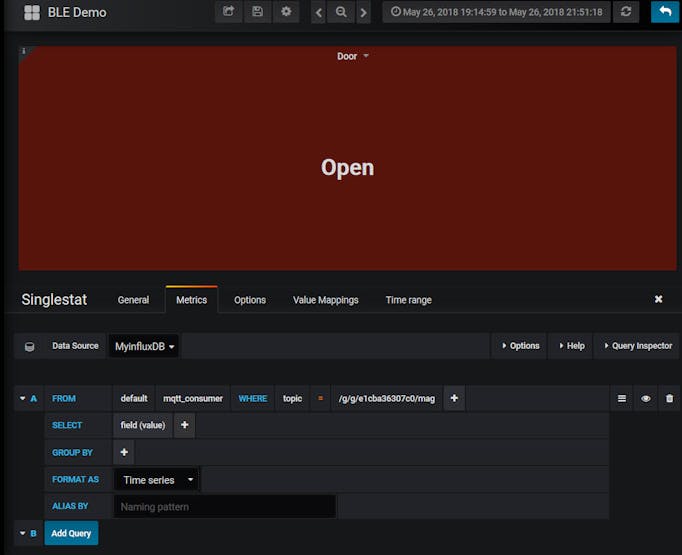Switch to the Options tab
682x555 pixels.
pos(250,300)
